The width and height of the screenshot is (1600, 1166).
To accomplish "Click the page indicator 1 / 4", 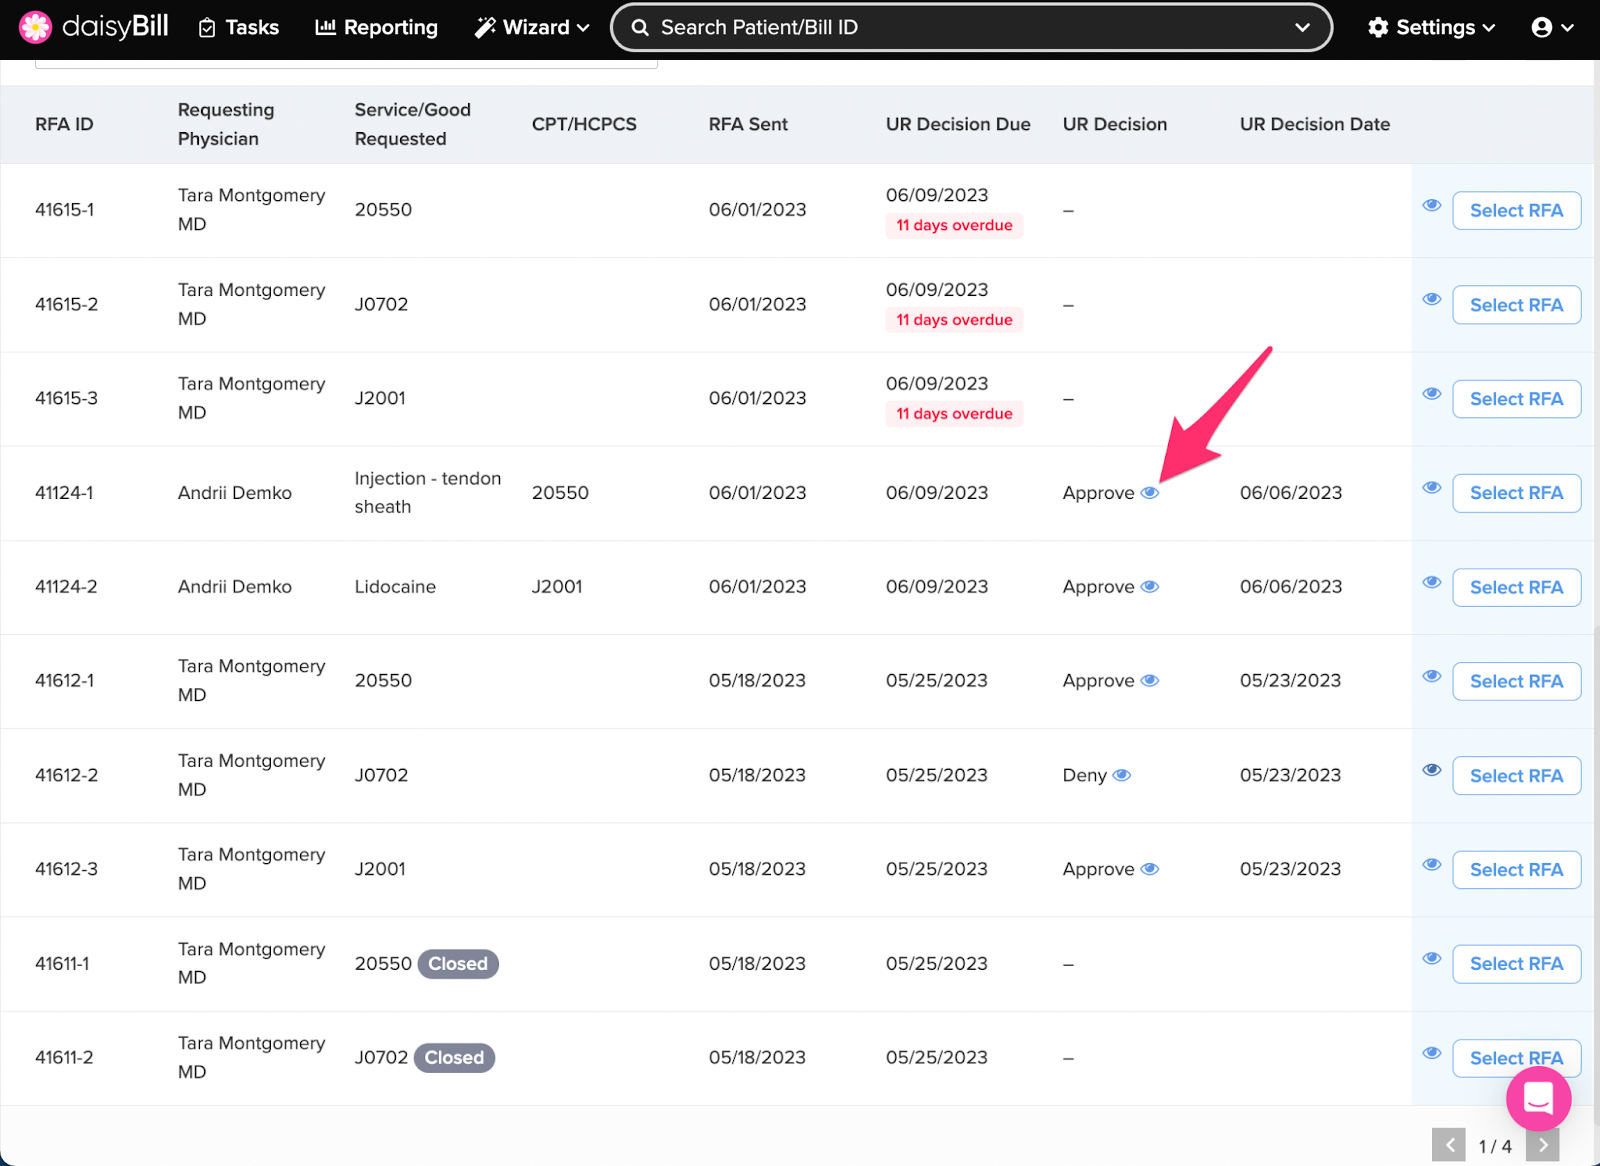I will pyautogui.click(x=1495, y=1146).
